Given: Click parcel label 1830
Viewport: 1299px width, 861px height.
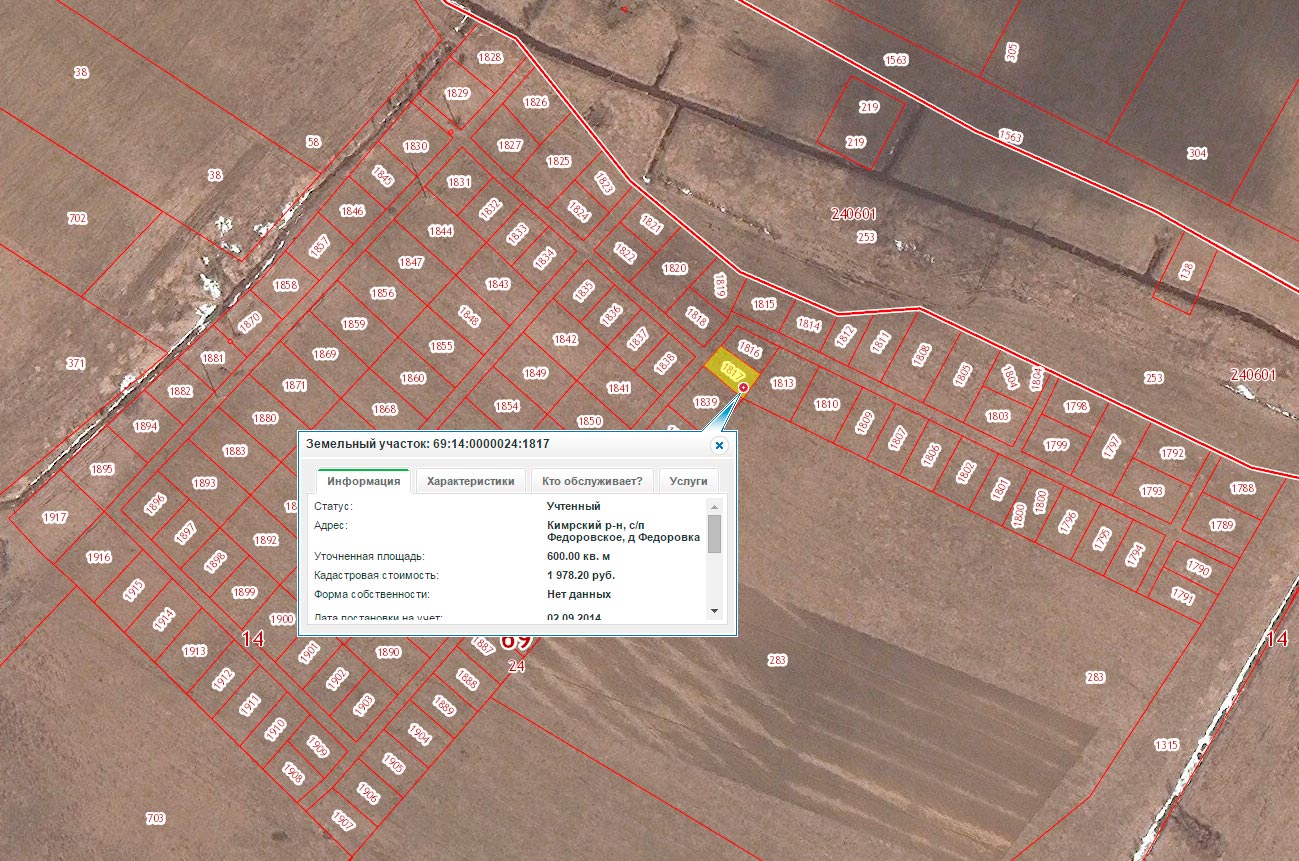Looking at the screenshot, I should click(416, 146).
